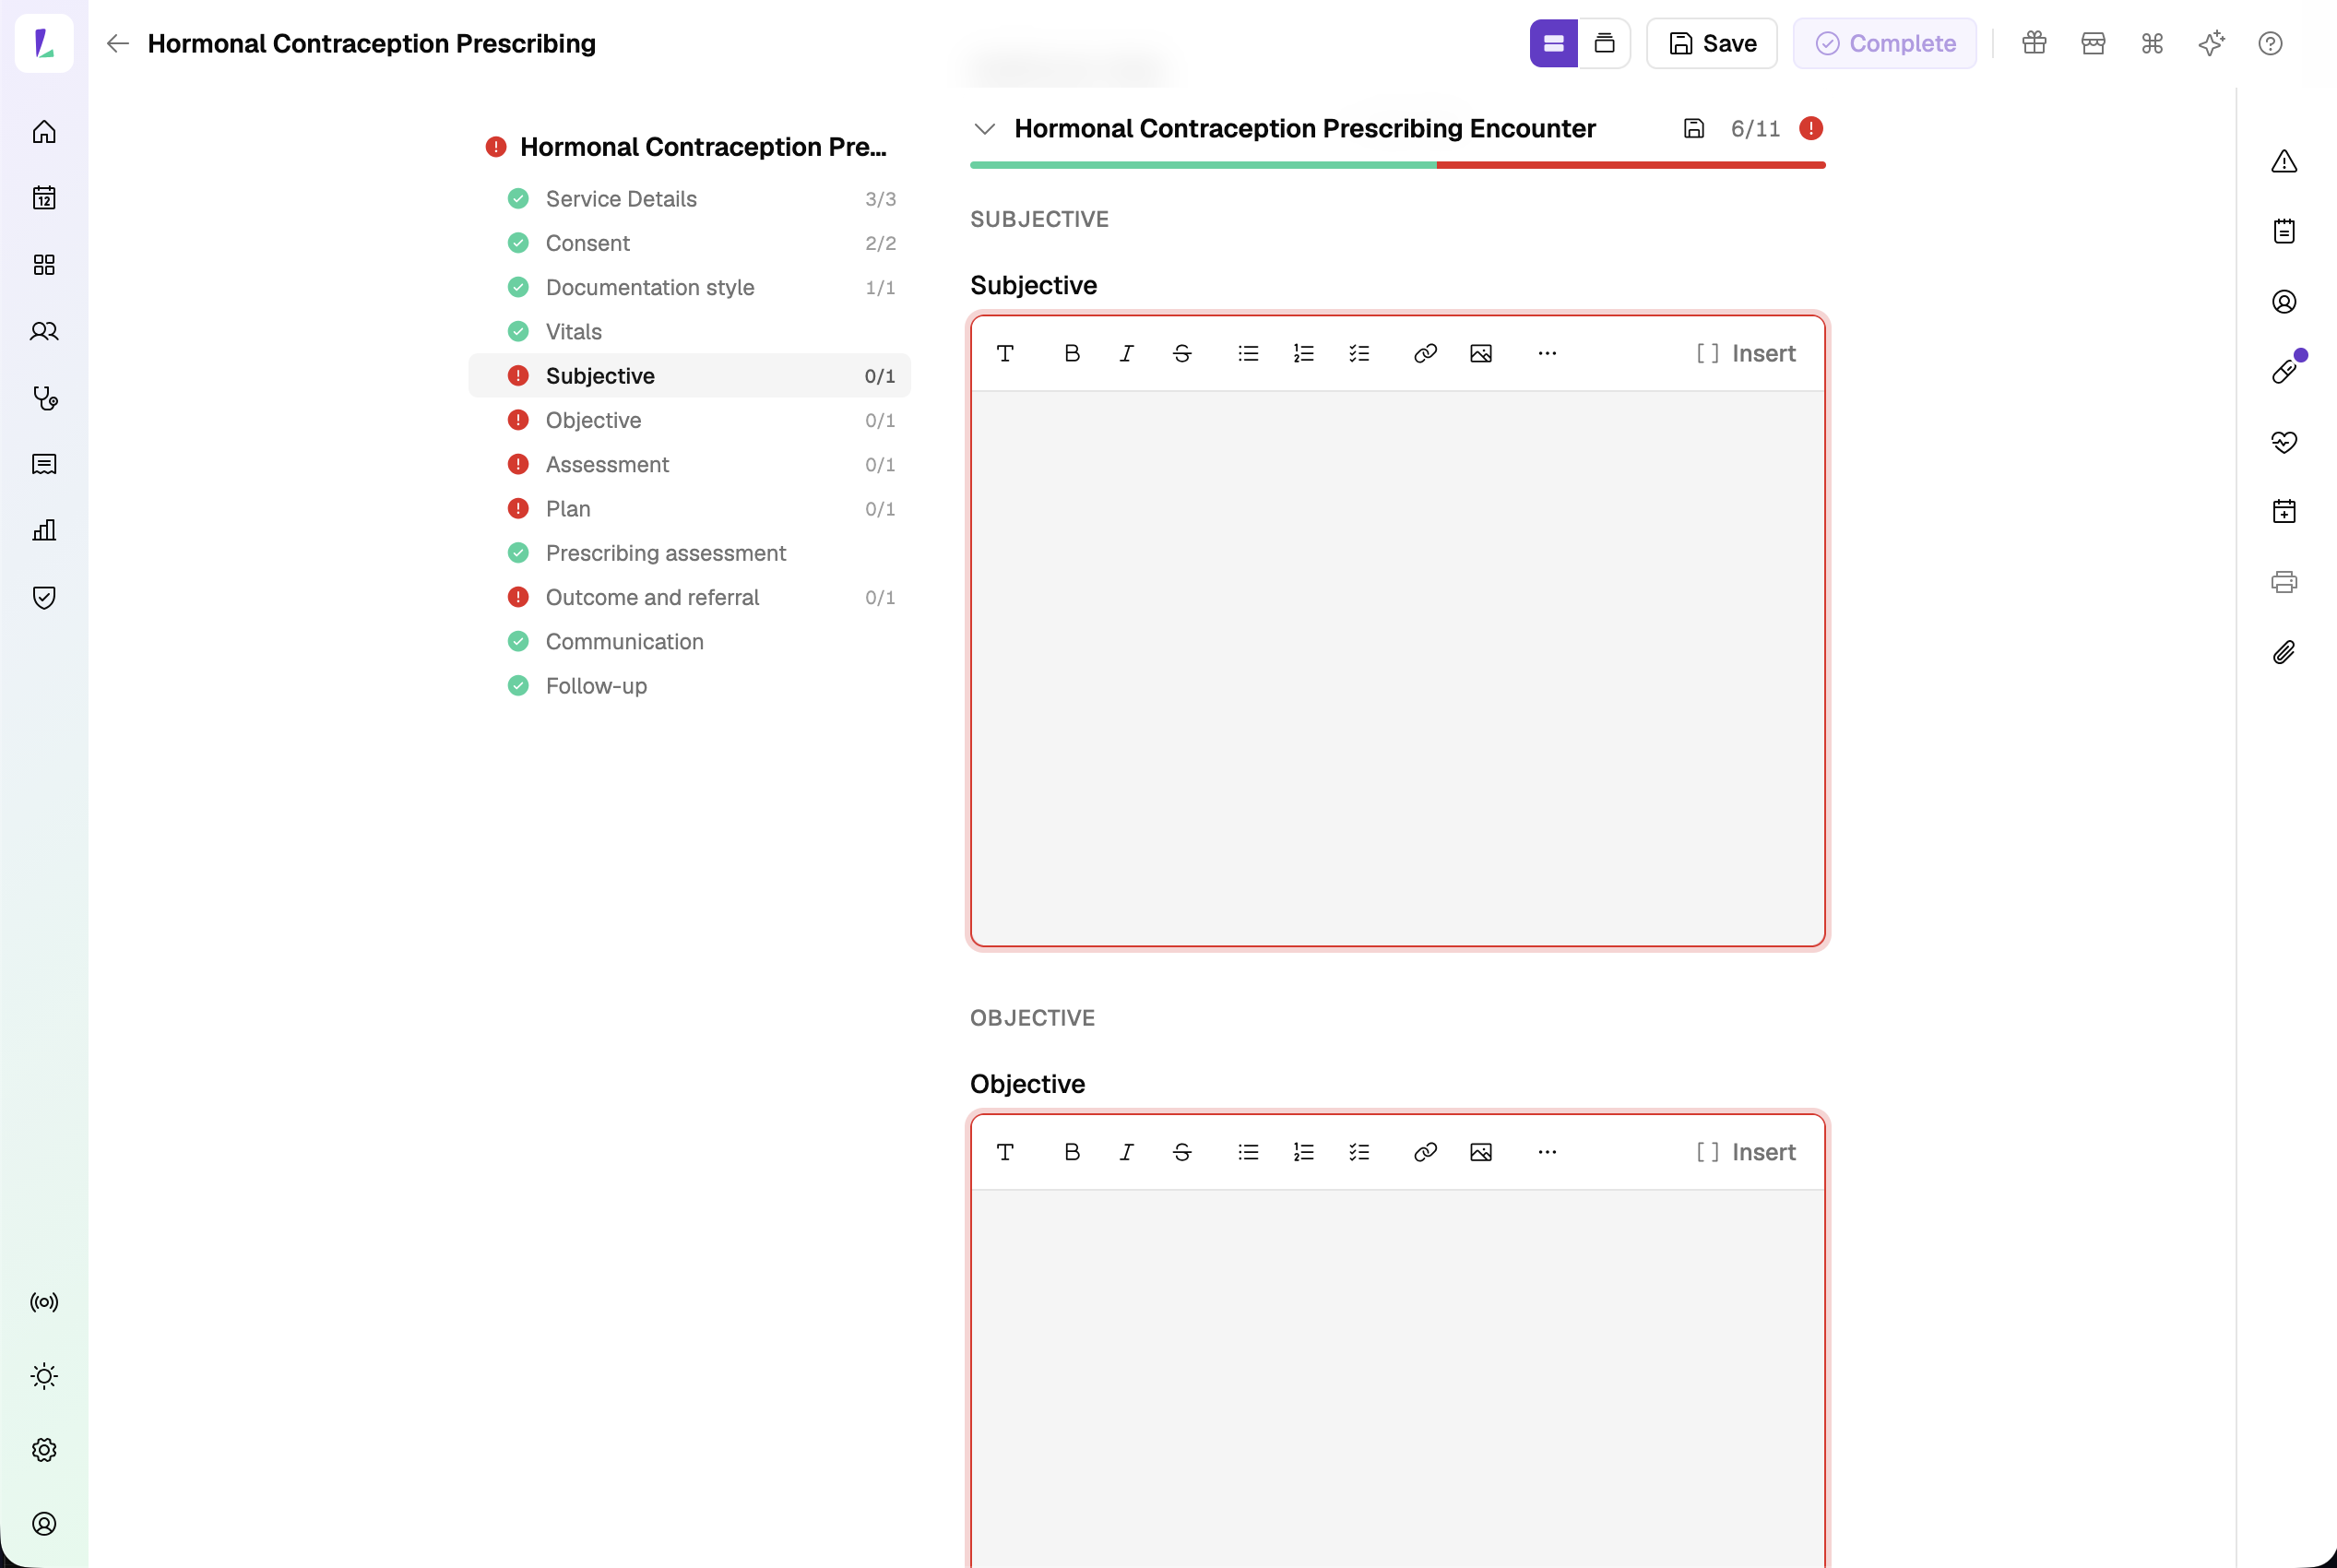
Task: Click into the Subjective text area
Action: pyautogui.click(x=1398, y=668)
